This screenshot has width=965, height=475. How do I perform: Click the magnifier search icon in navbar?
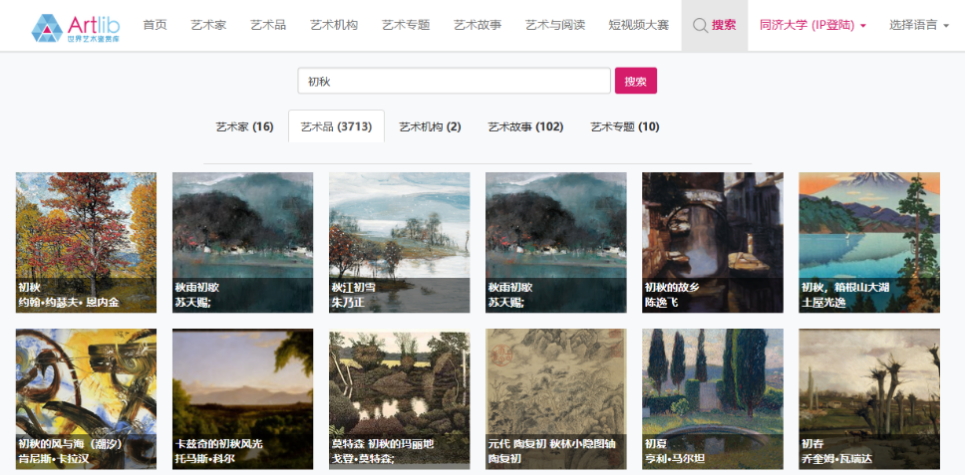(700, 25)
